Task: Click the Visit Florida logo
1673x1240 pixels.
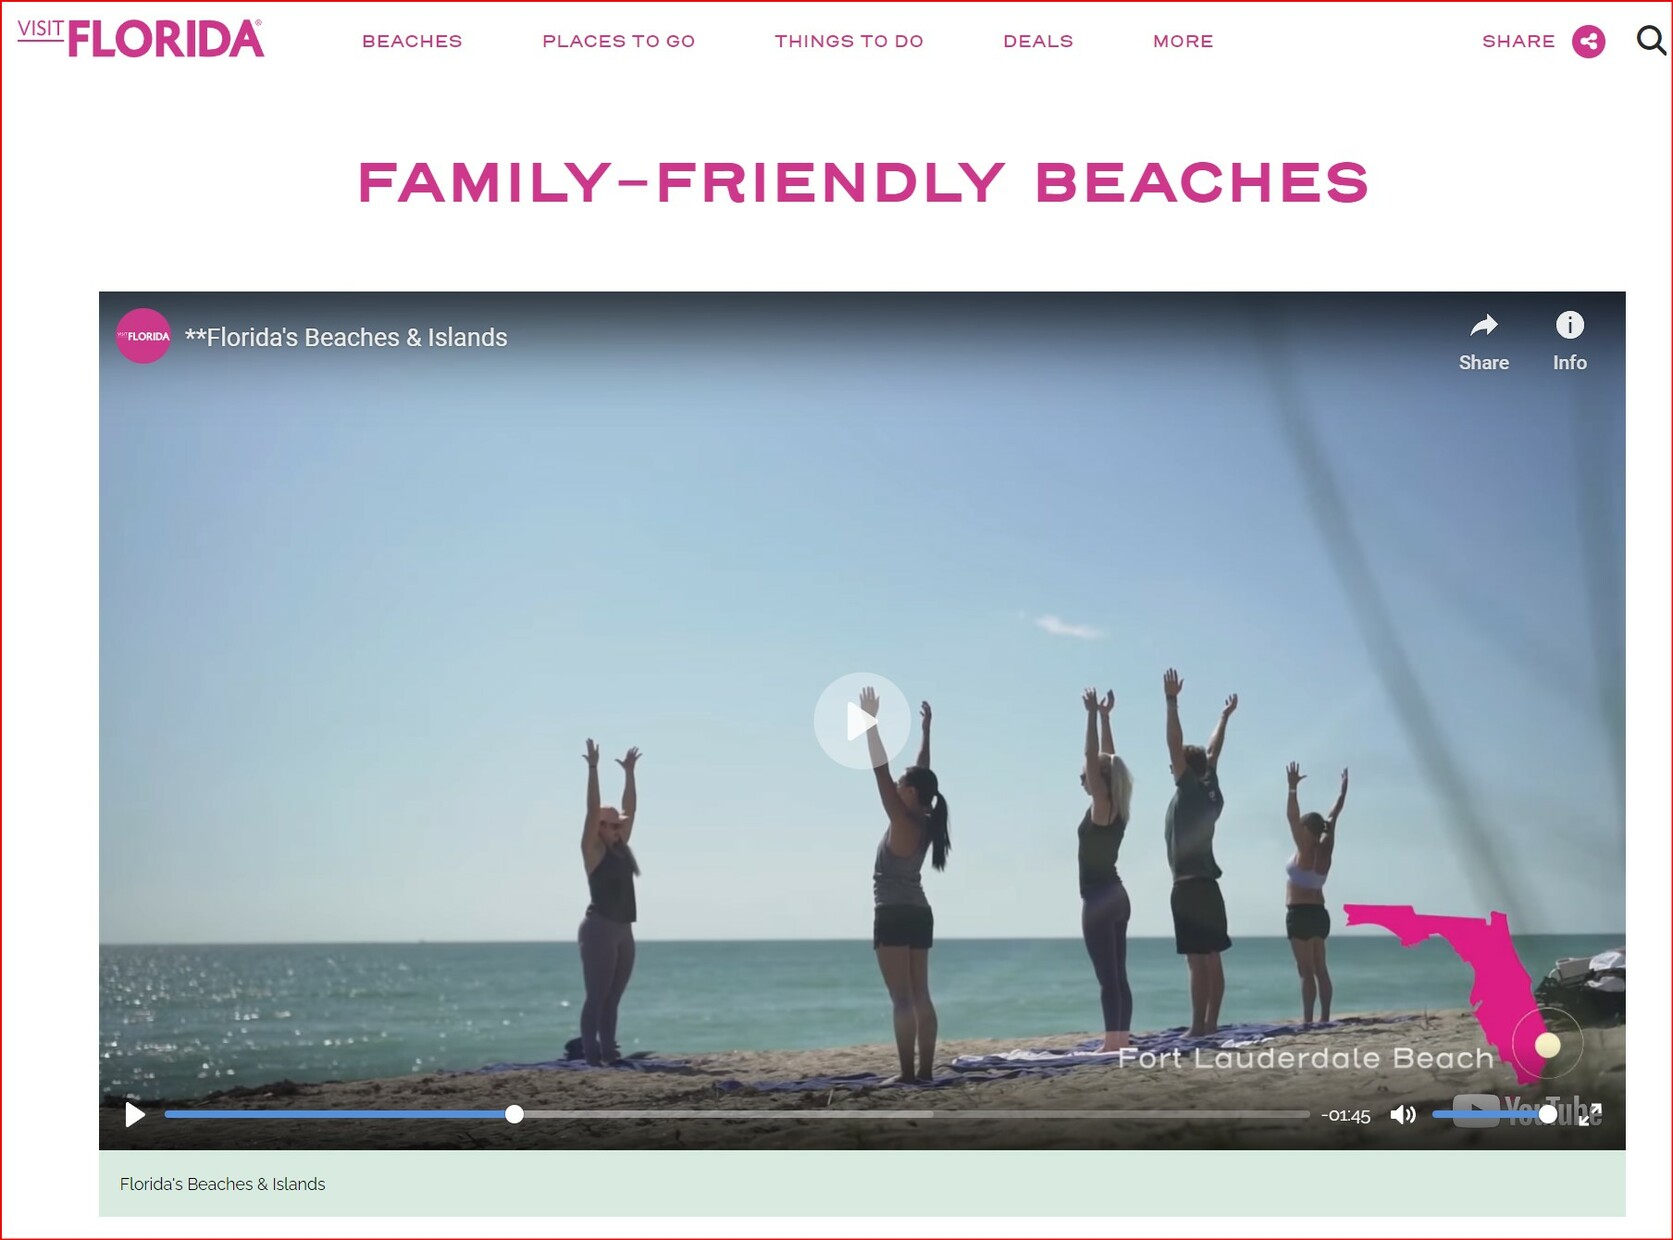Action: (141, 38)
